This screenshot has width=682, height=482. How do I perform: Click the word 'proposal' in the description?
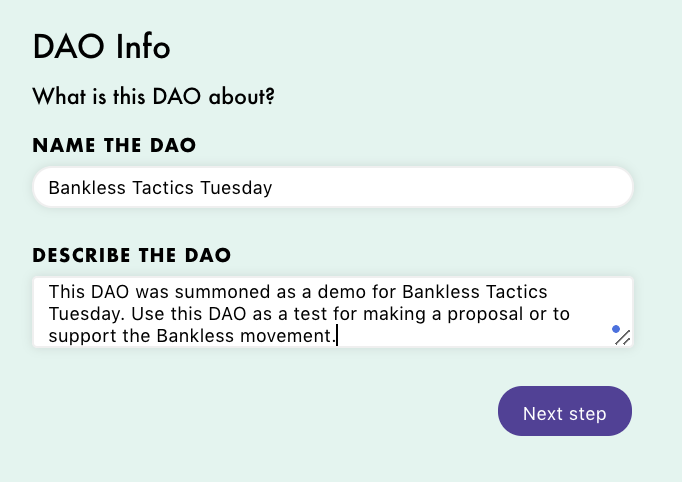point(485,314)
